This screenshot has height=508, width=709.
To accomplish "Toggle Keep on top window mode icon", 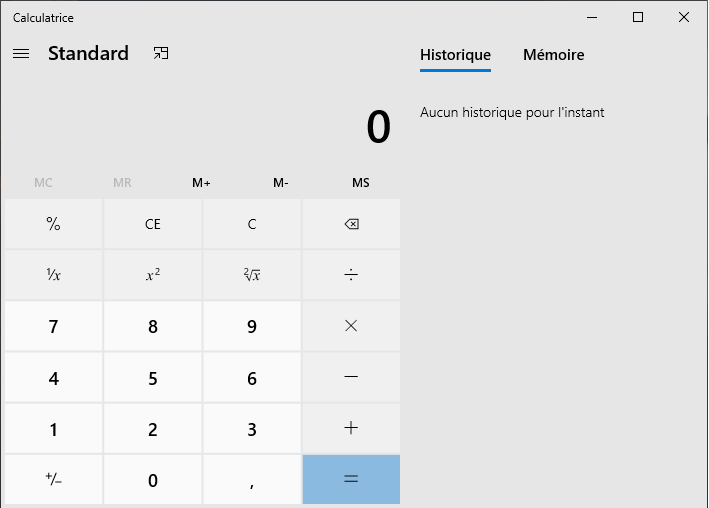I will pyautogui.click(x=161, y=53).
